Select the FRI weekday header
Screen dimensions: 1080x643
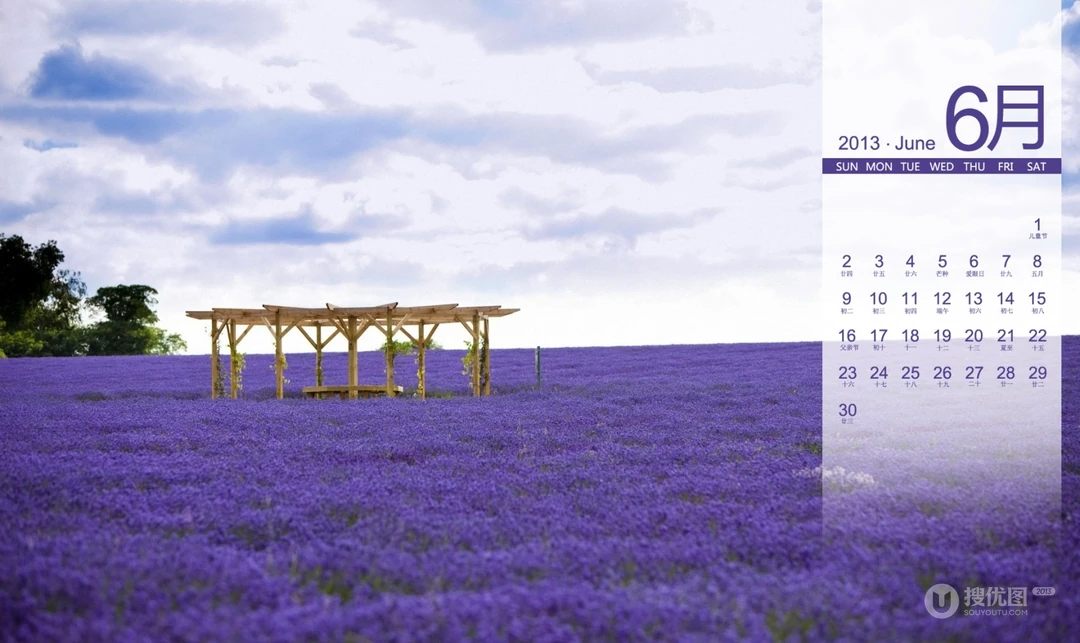1006,167
